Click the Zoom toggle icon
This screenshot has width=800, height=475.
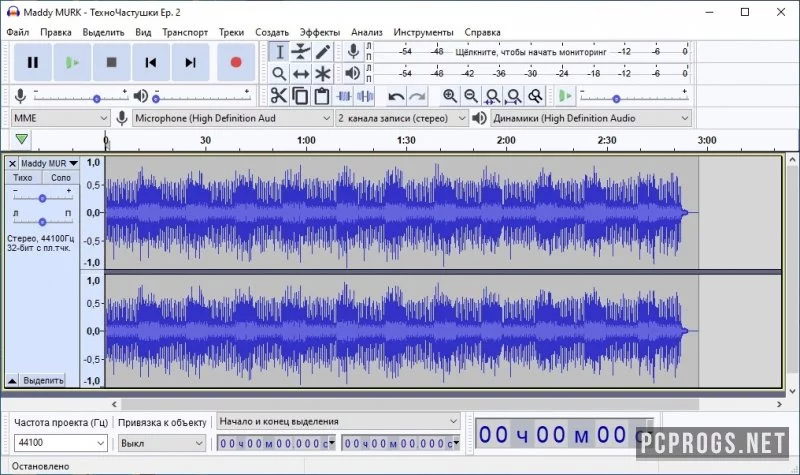pos(535,96)
